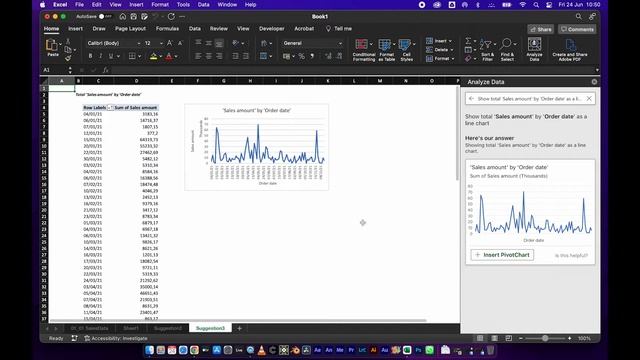Open Cell Styles gallery

[406, 50]
